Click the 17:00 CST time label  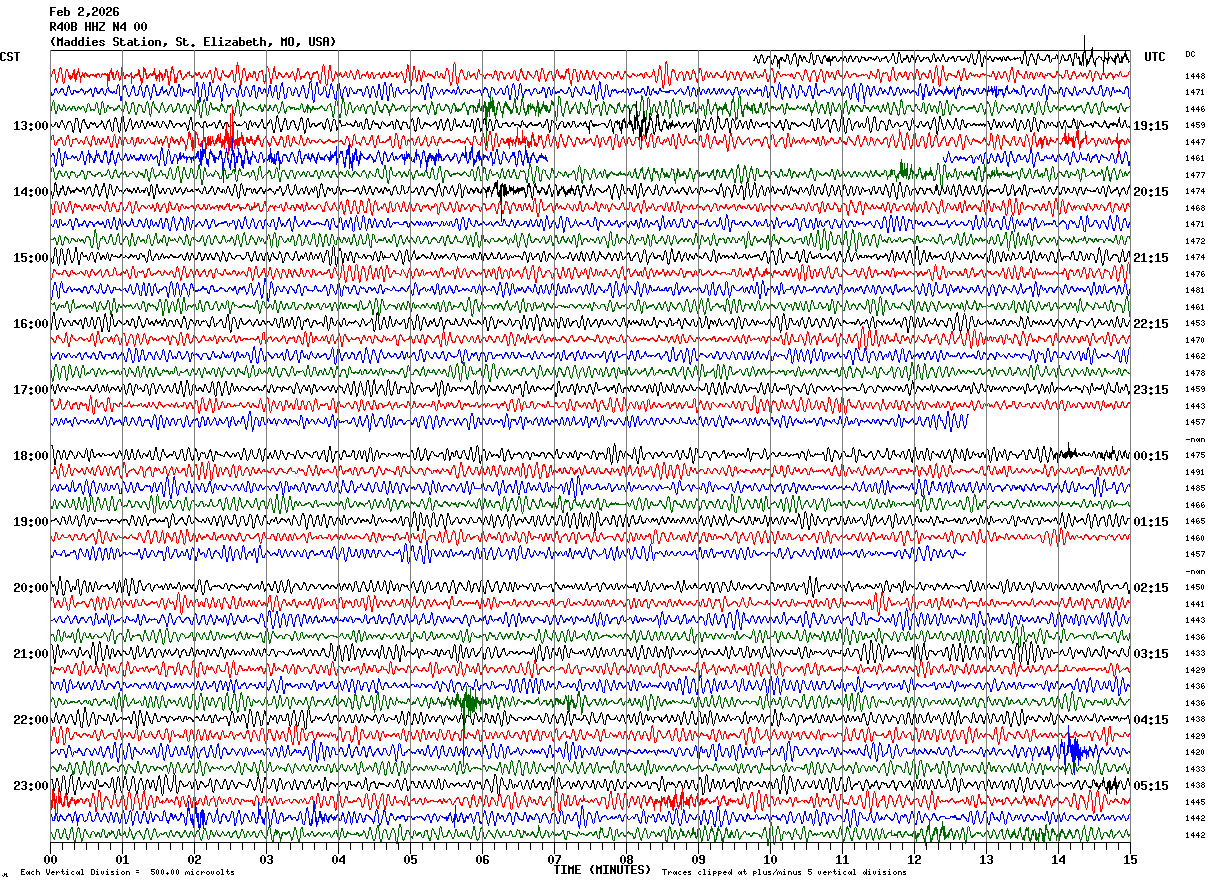pyautogui.click(x=31, y=390)
